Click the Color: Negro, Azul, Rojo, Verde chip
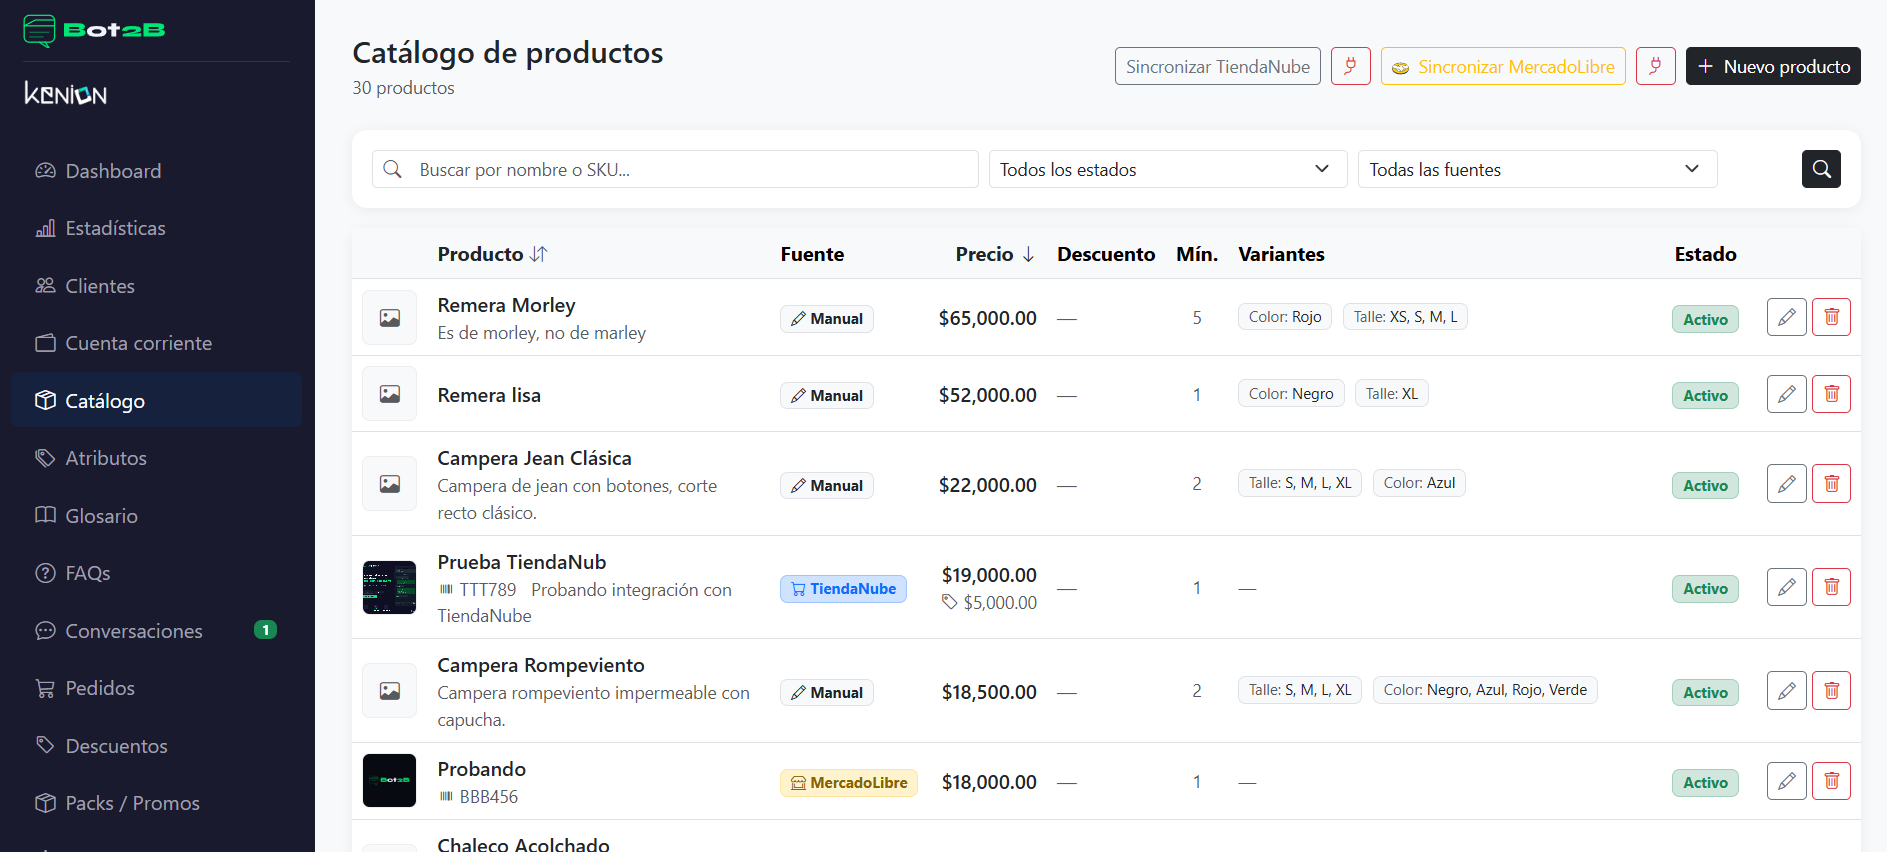Viewport: 1887px width, 852px height. (1485, 690)
